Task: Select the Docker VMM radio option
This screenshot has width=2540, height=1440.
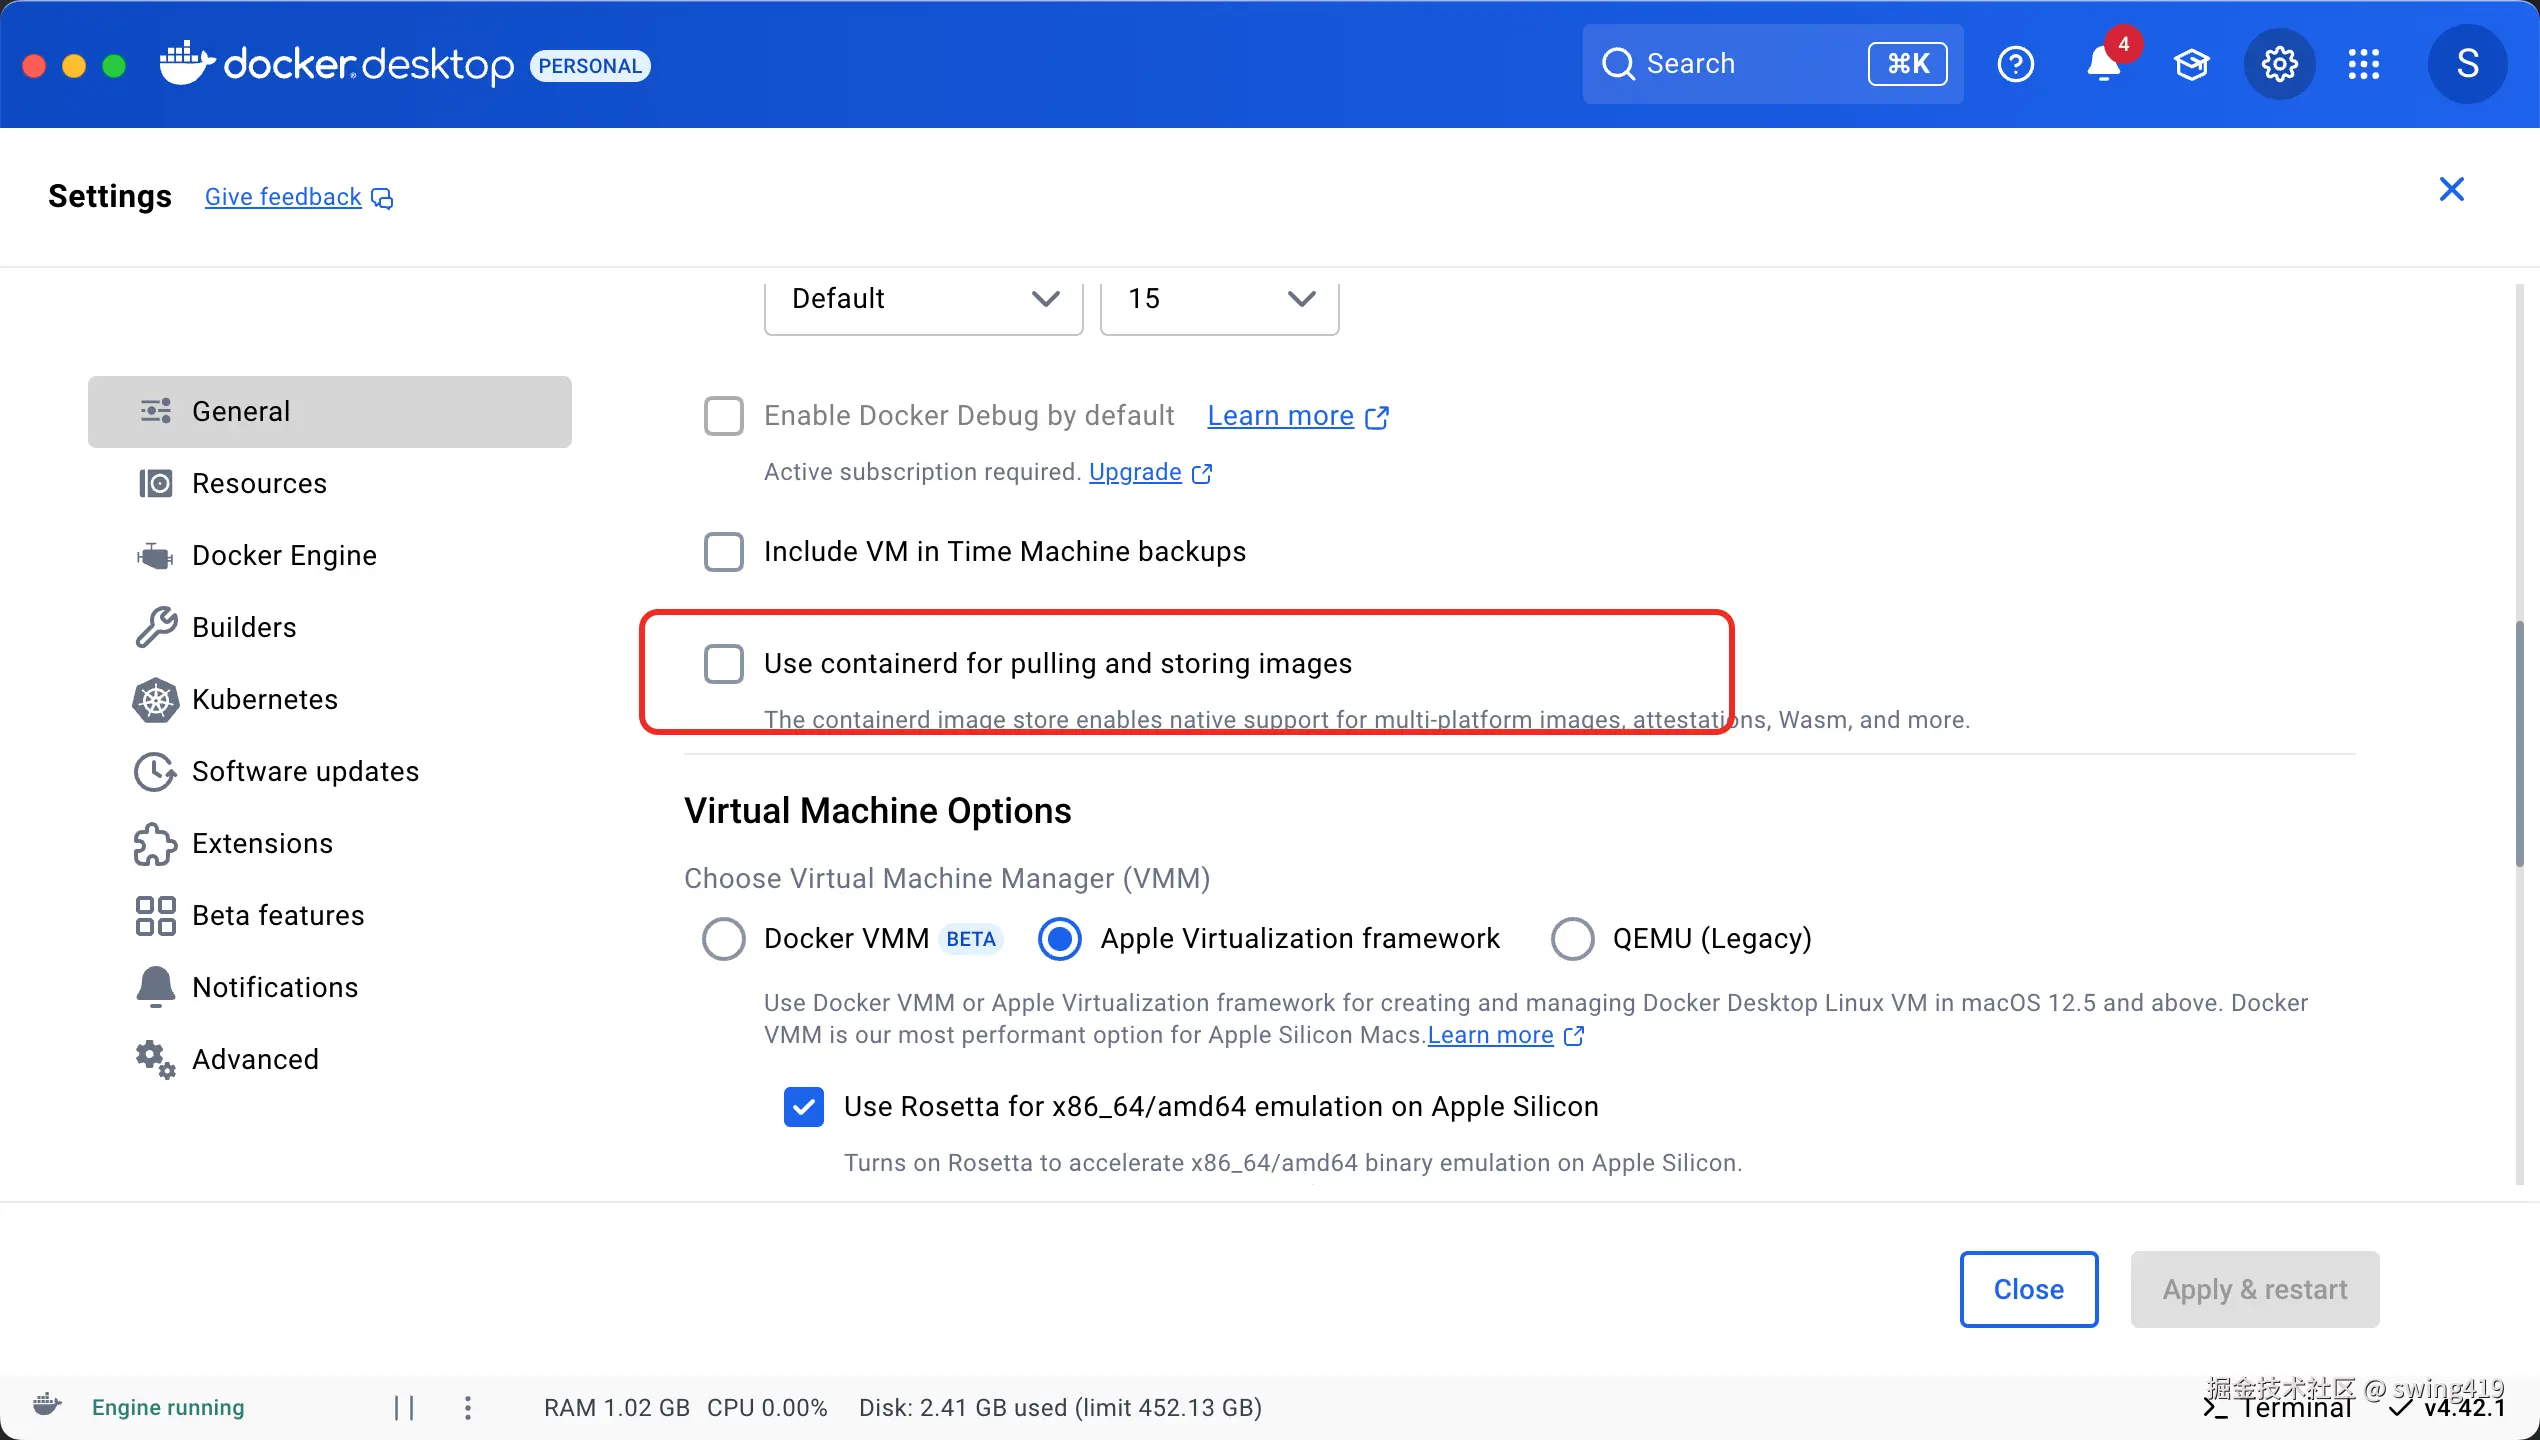Action: pos(724,939)
